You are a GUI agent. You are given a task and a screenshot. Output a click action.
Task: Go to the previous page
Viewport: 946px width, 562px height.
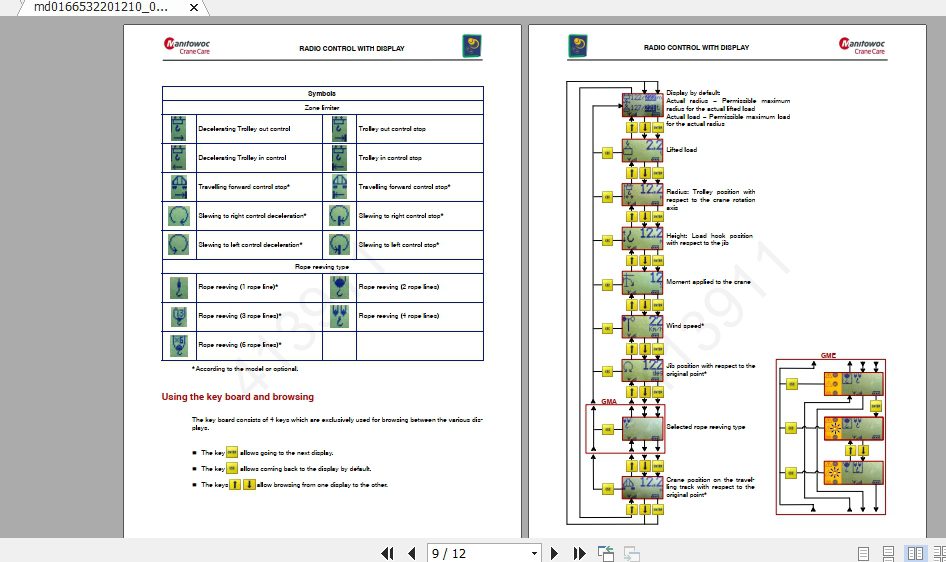pyautogui.click(x=412, y=553)
